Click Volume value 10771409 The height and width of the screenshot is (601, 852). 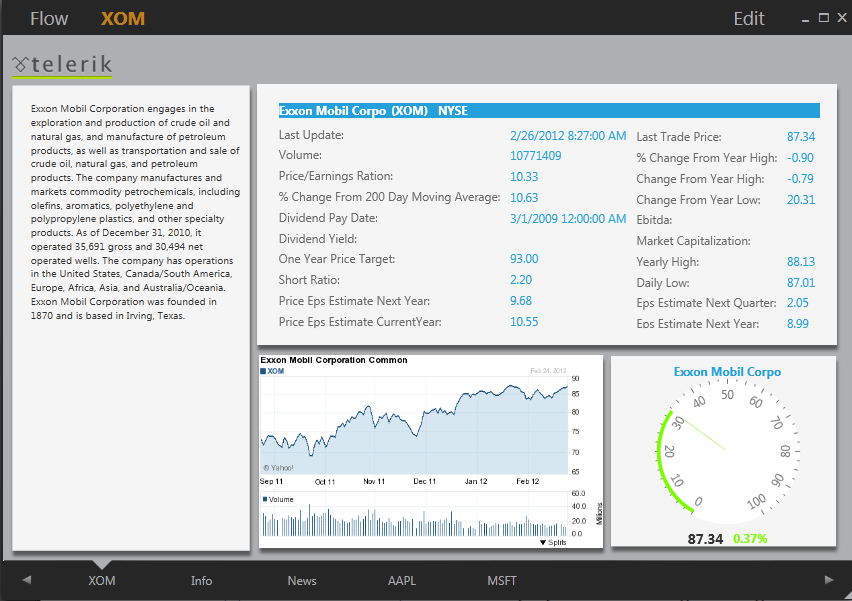pyautogui.click(x=535, y=156)
